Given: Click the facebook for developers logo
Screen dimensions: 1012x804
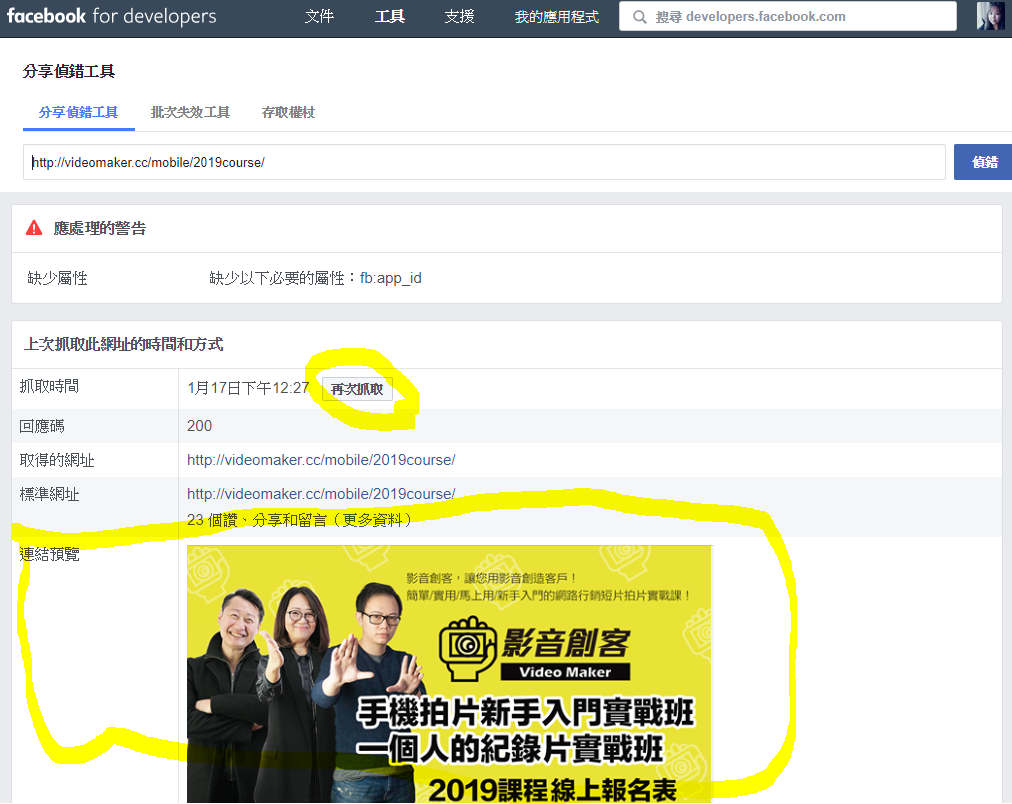Looking at the screenshot, I should (x=112, y=15).
